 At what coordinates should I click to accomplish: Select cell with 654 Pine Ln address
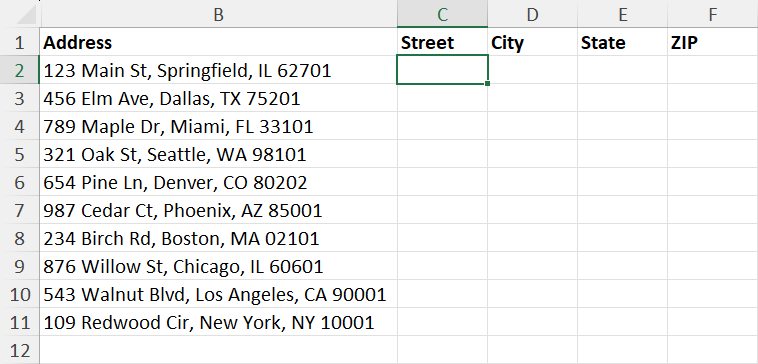coord(219,183)
